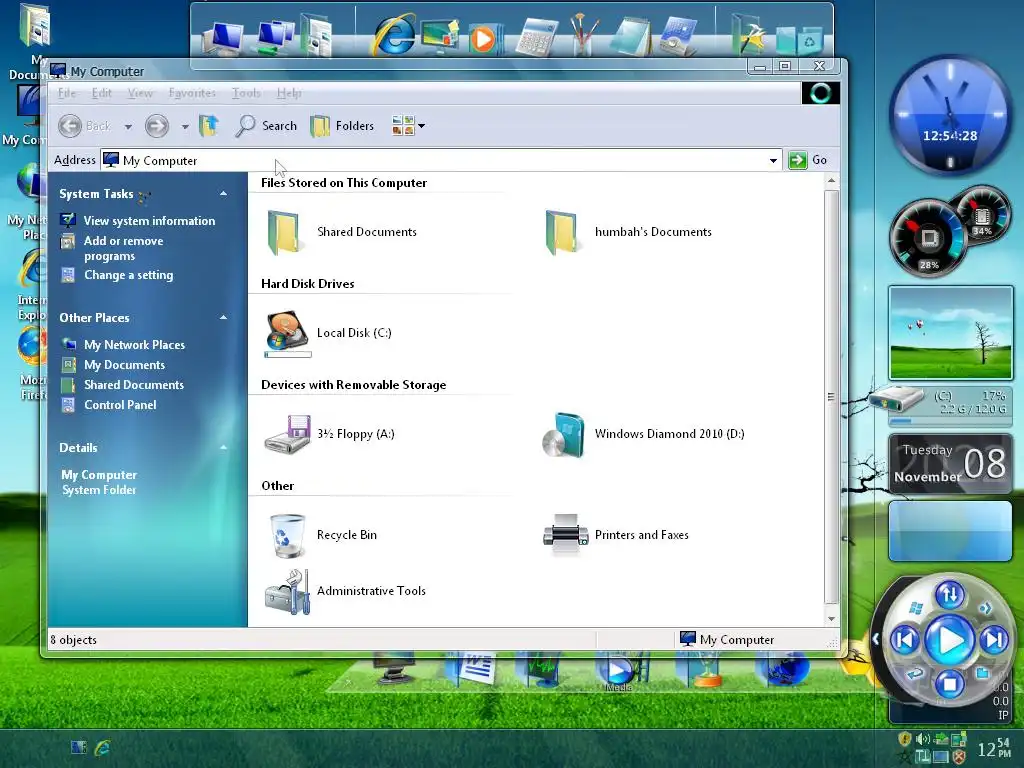This screenshot has width=1024, height=768.
Task: Collapse the Details panel
Action: 223,448
